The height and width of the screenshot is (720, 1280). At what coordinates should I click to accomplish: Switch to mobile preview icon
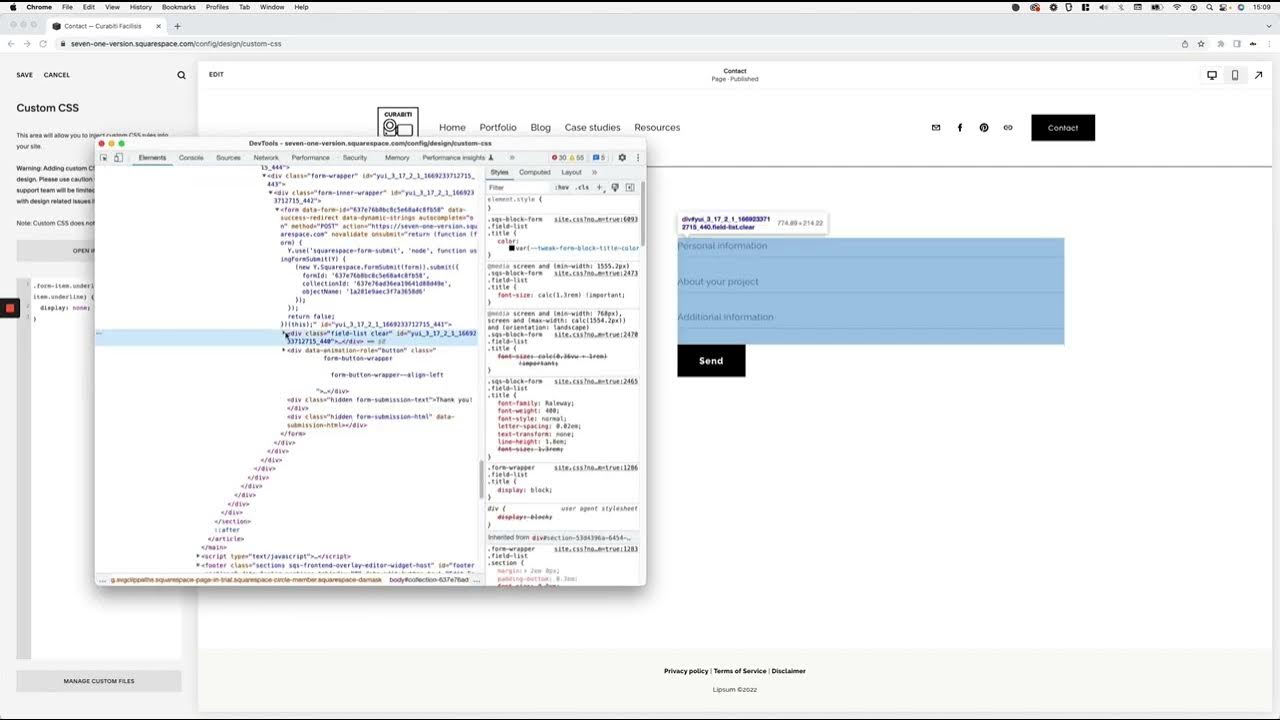(1235, 75)
